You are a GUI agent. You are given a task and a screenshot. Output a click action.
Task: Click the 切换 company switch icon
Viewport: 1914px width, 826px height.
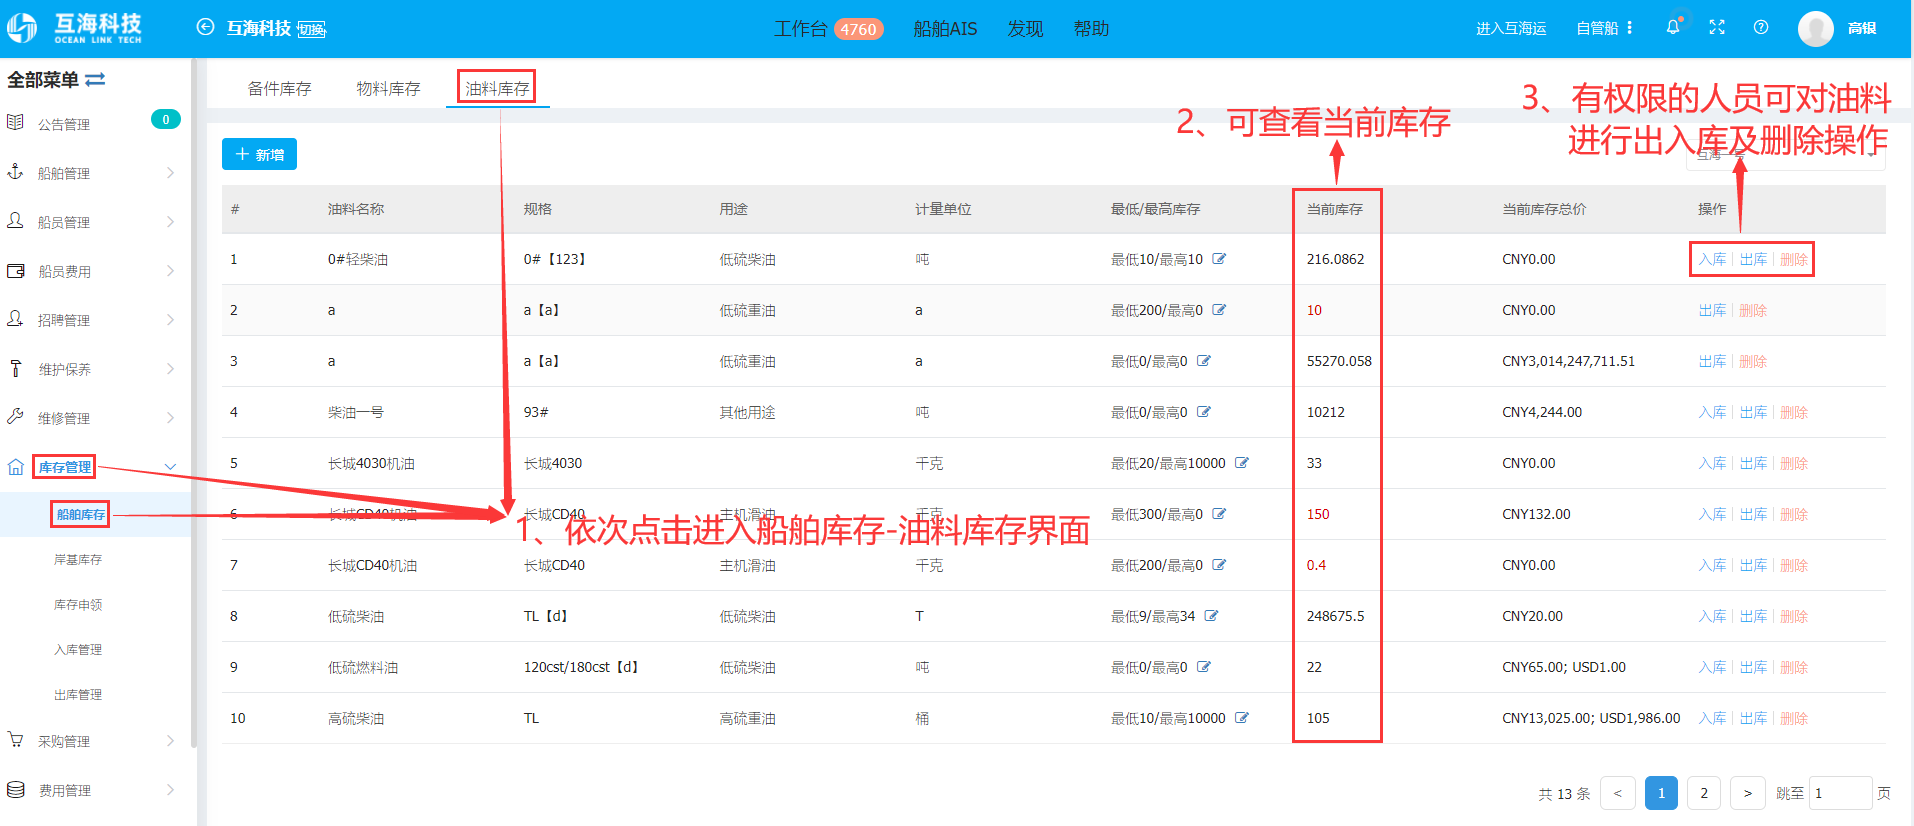pyautogui.click(x=312, y=30)
